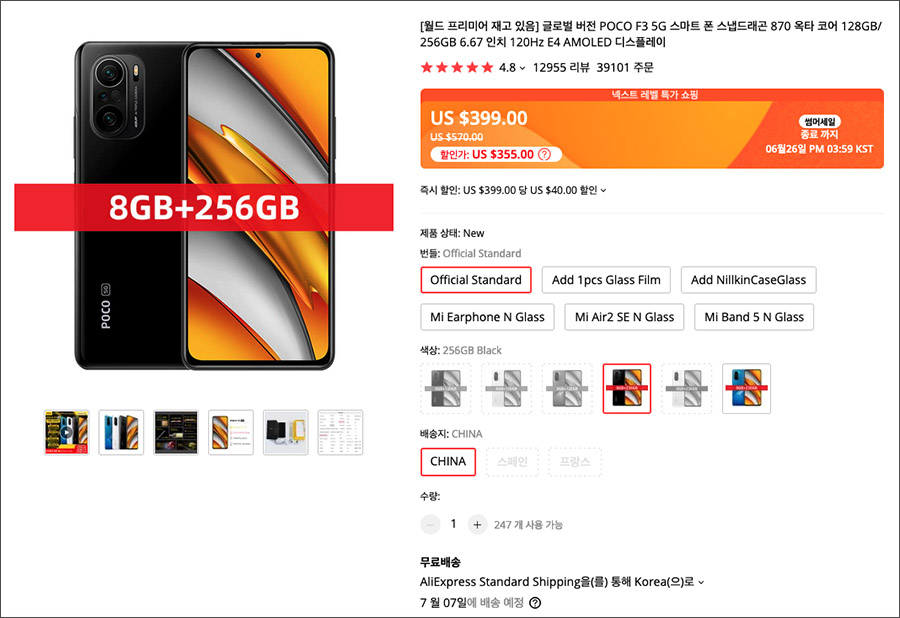
Task: Select the Official Standard bundle option
Action: click(x=476, y=280)
